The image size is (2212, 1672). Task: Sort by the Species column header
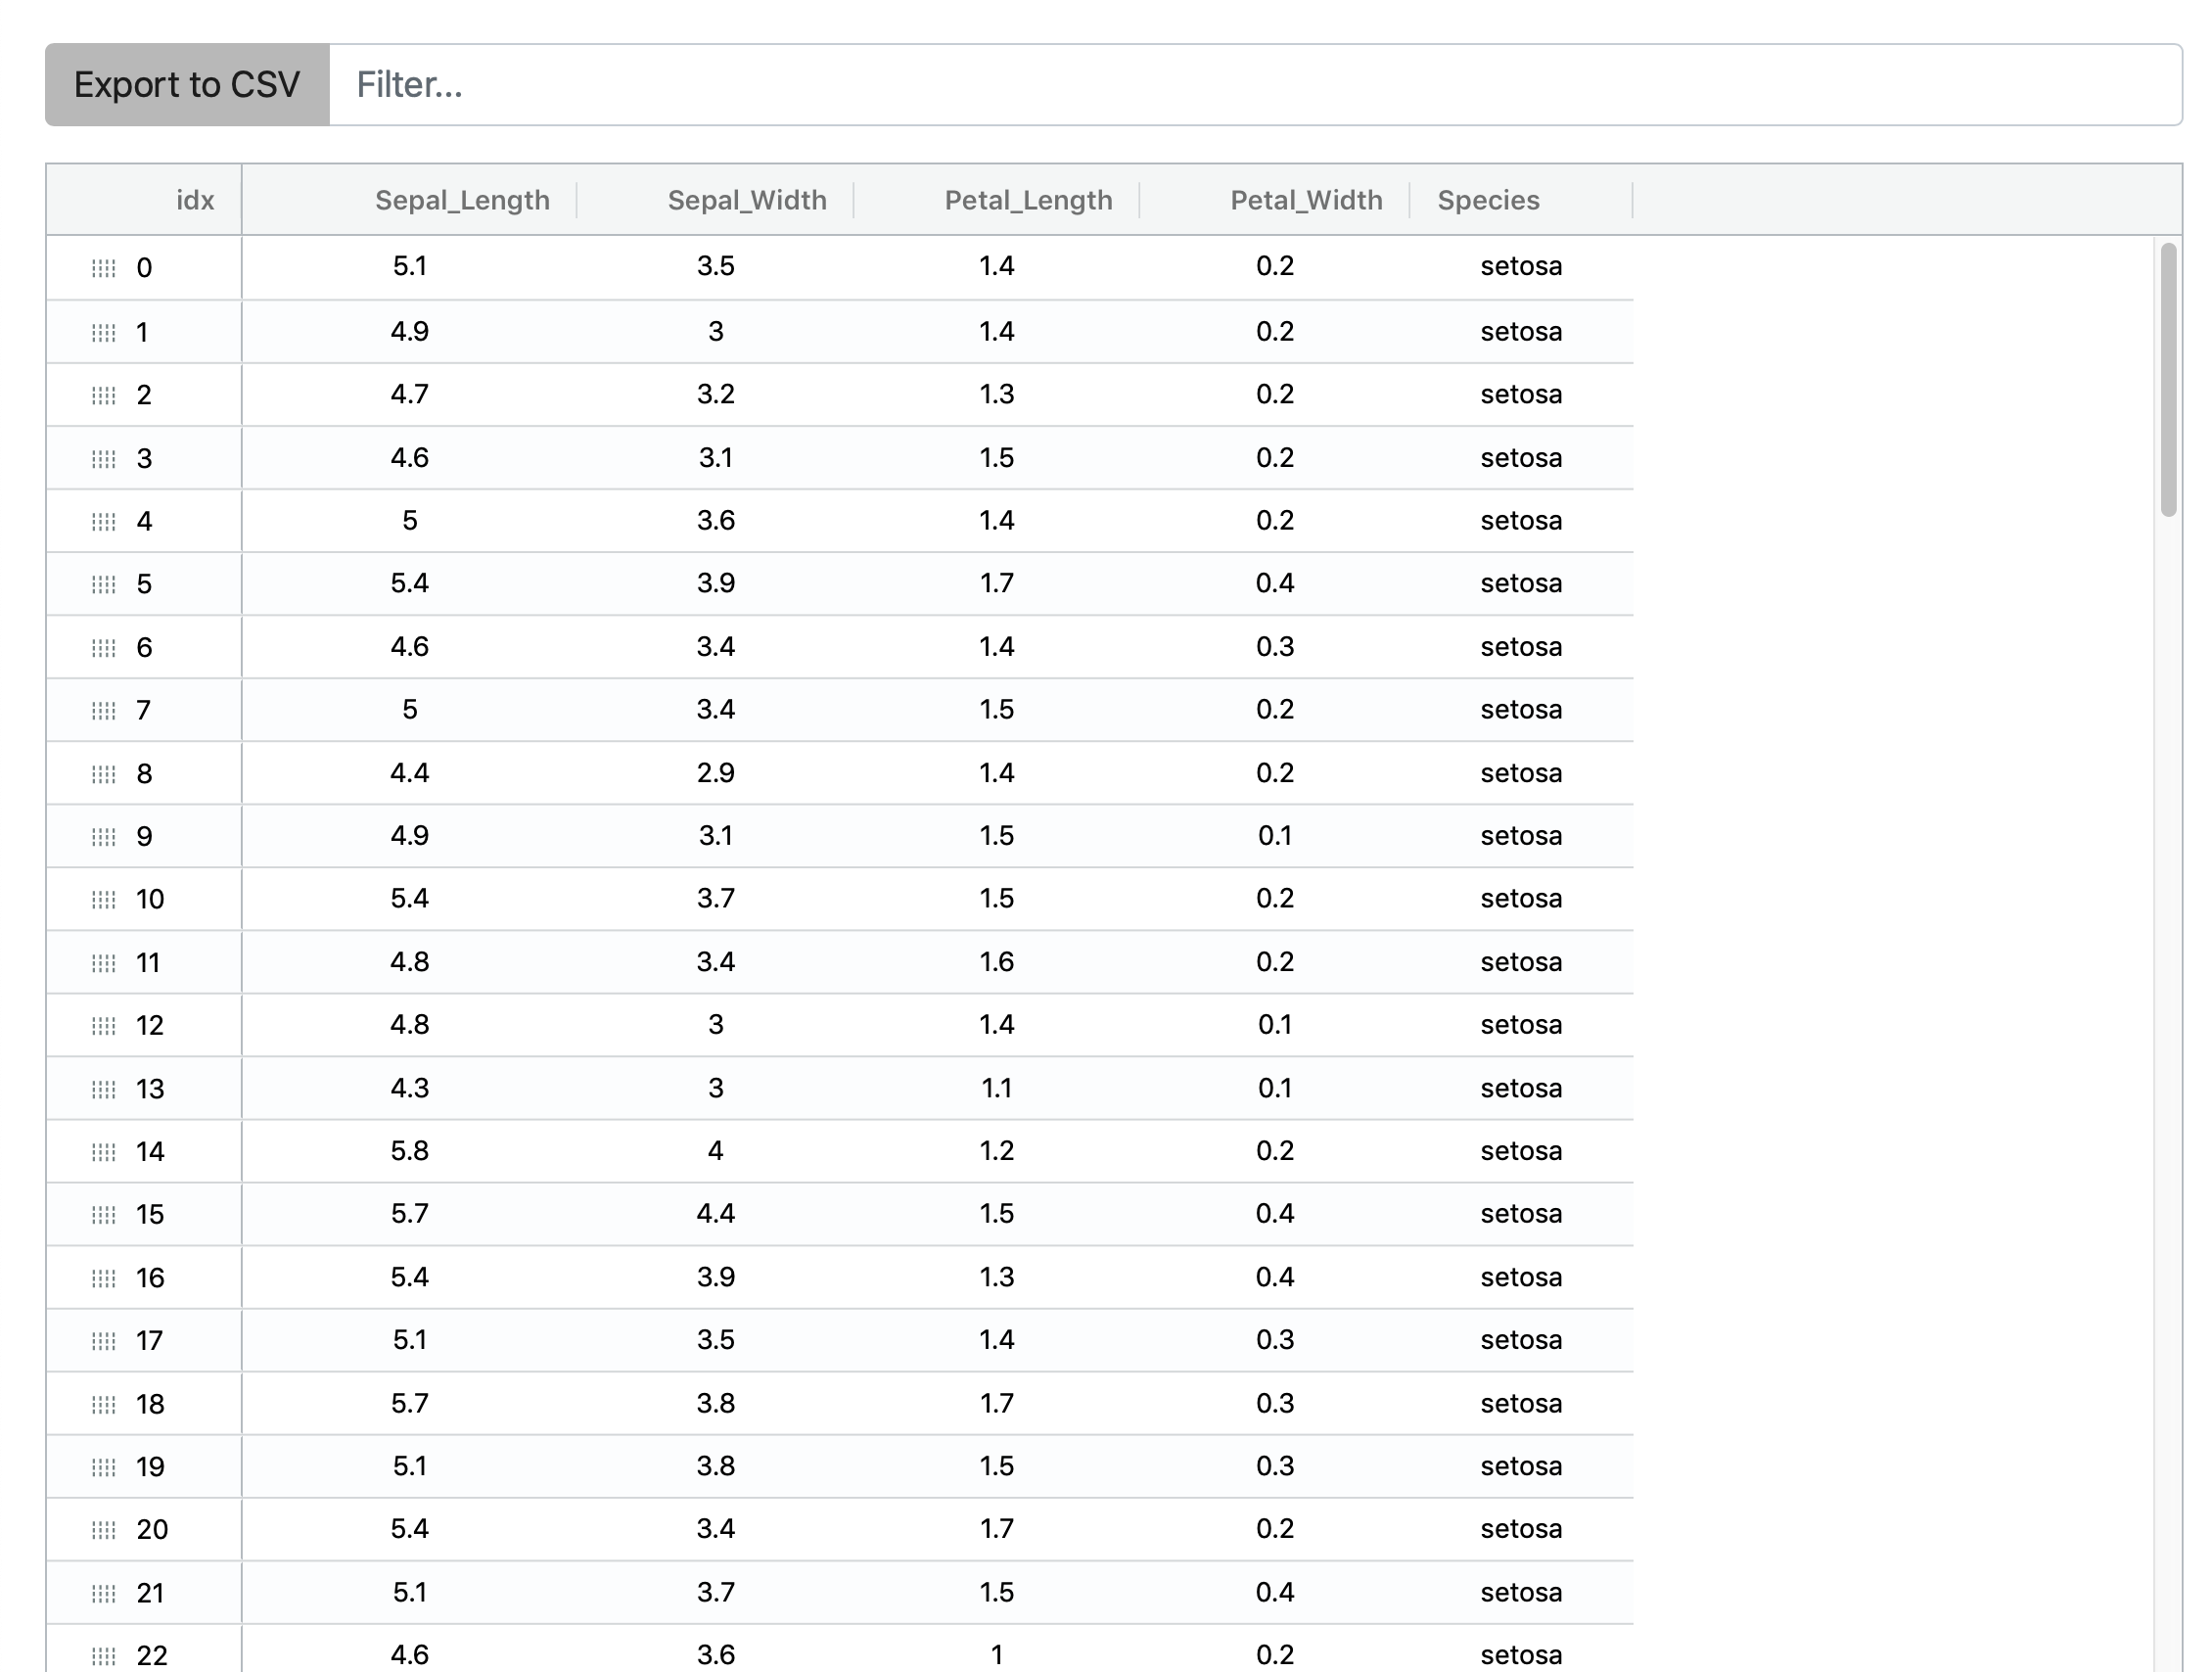(1488, 200)
